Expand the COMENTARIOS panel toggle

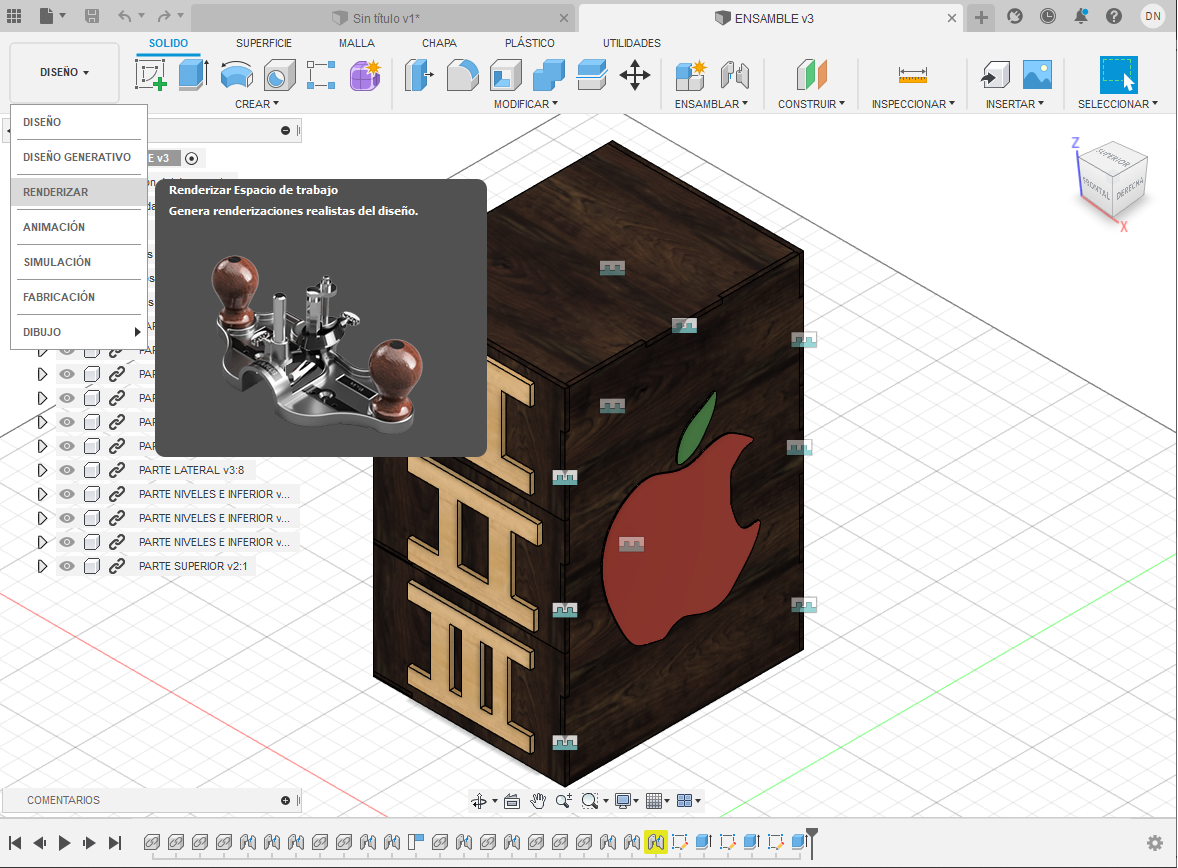[x=285, y=800]
